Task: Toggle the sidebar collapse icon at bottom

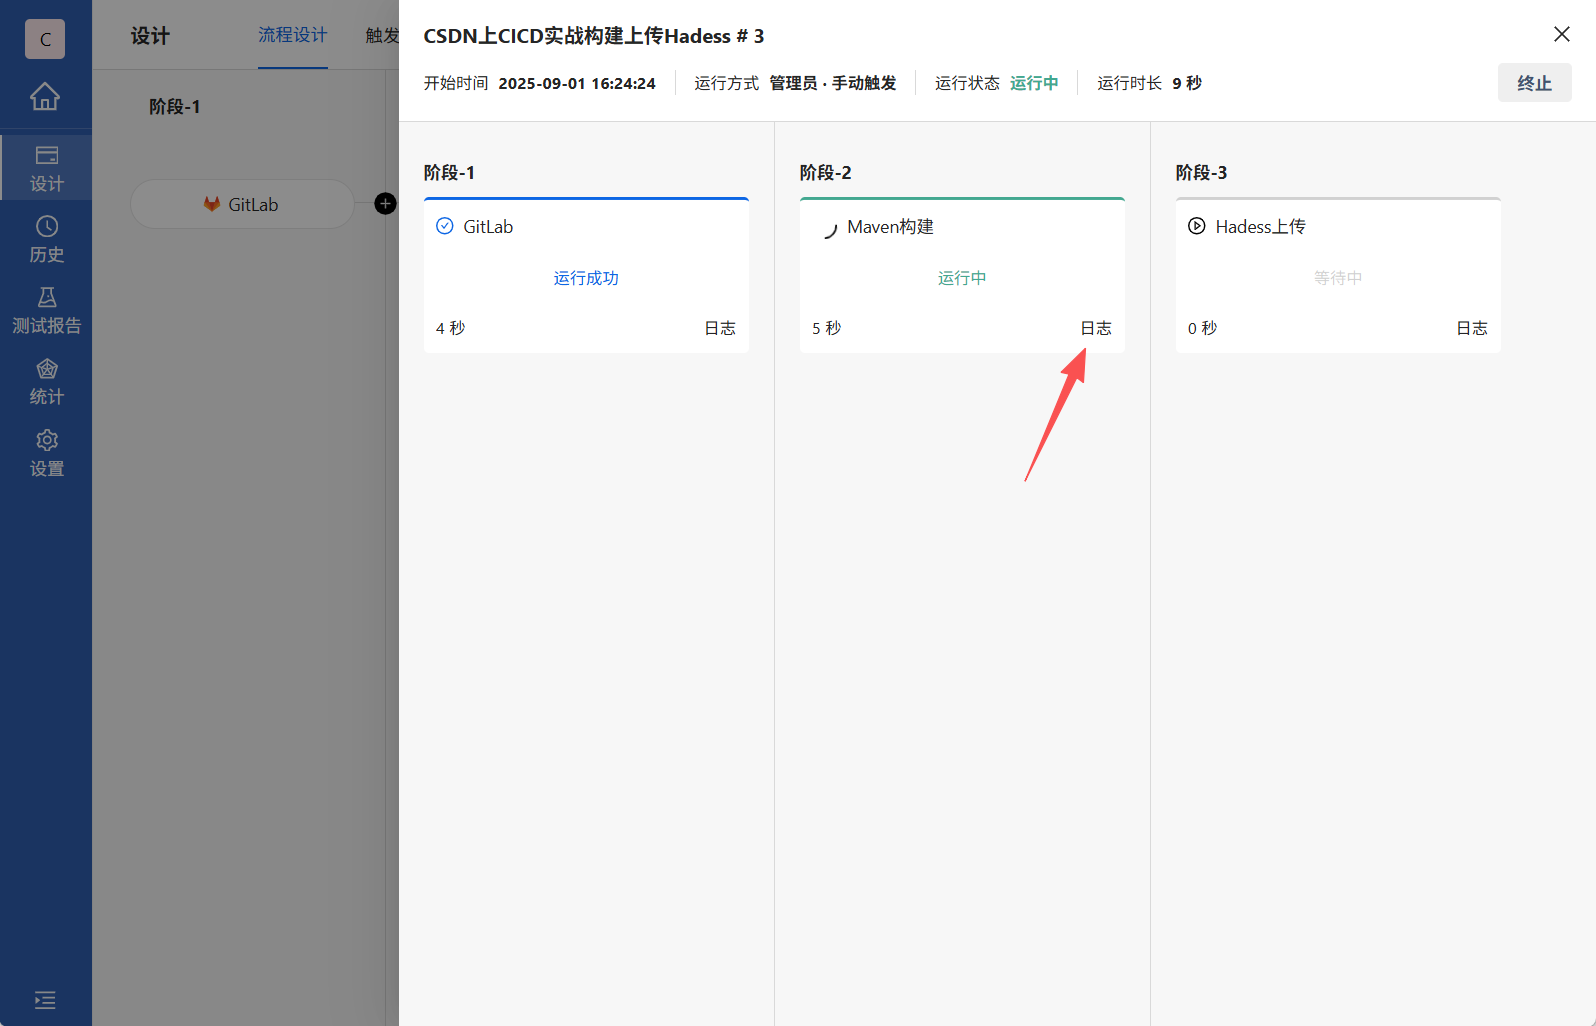Action: (45, 1000)
